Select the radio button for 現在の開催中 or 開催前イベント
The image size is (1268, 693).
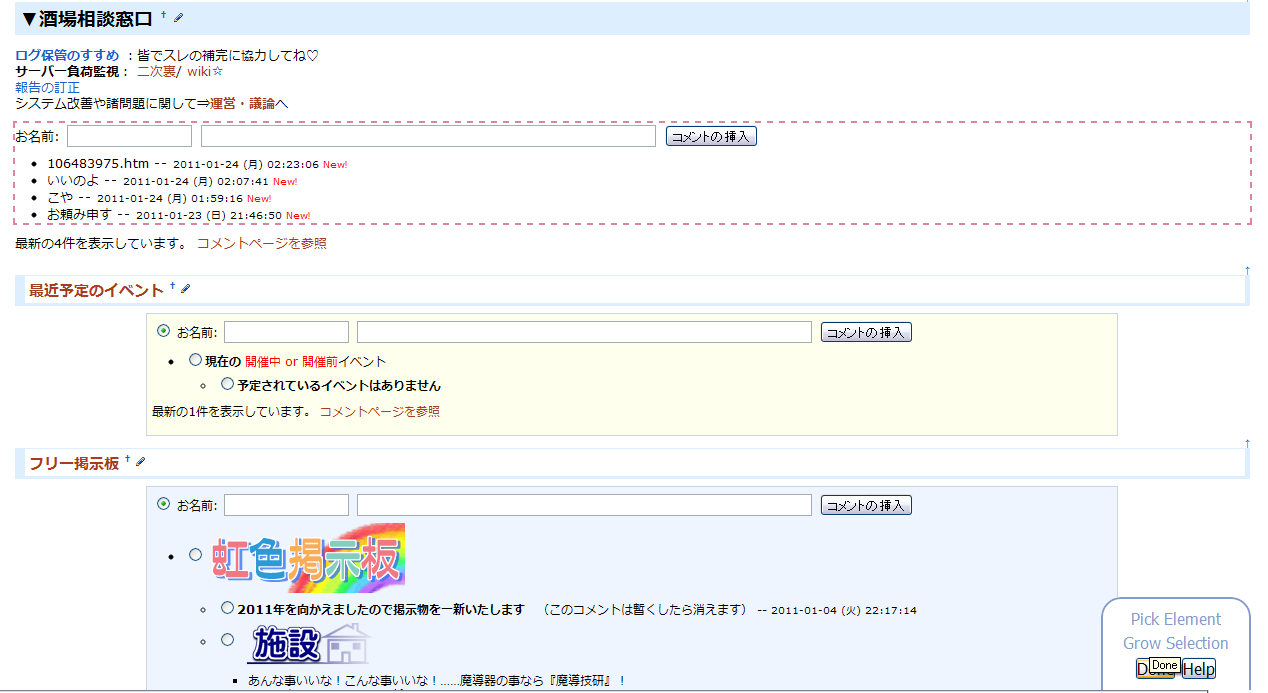point(195,361)
